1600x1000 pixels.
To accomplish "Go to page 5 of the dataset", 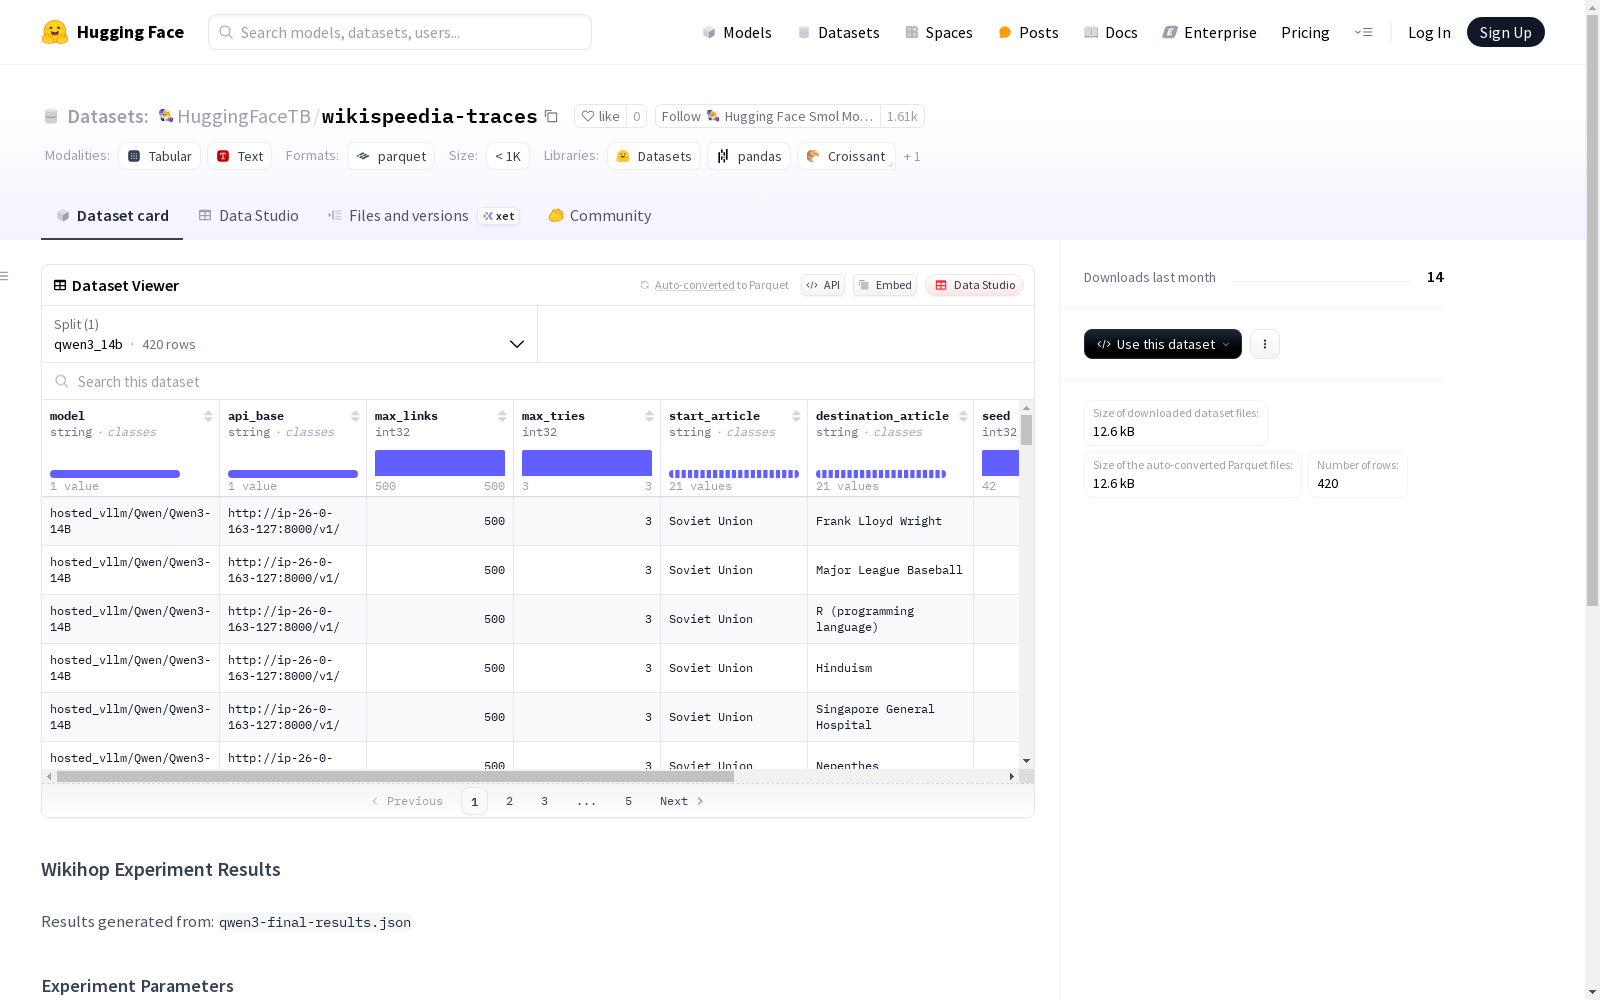I will click(x=628, y=801).
